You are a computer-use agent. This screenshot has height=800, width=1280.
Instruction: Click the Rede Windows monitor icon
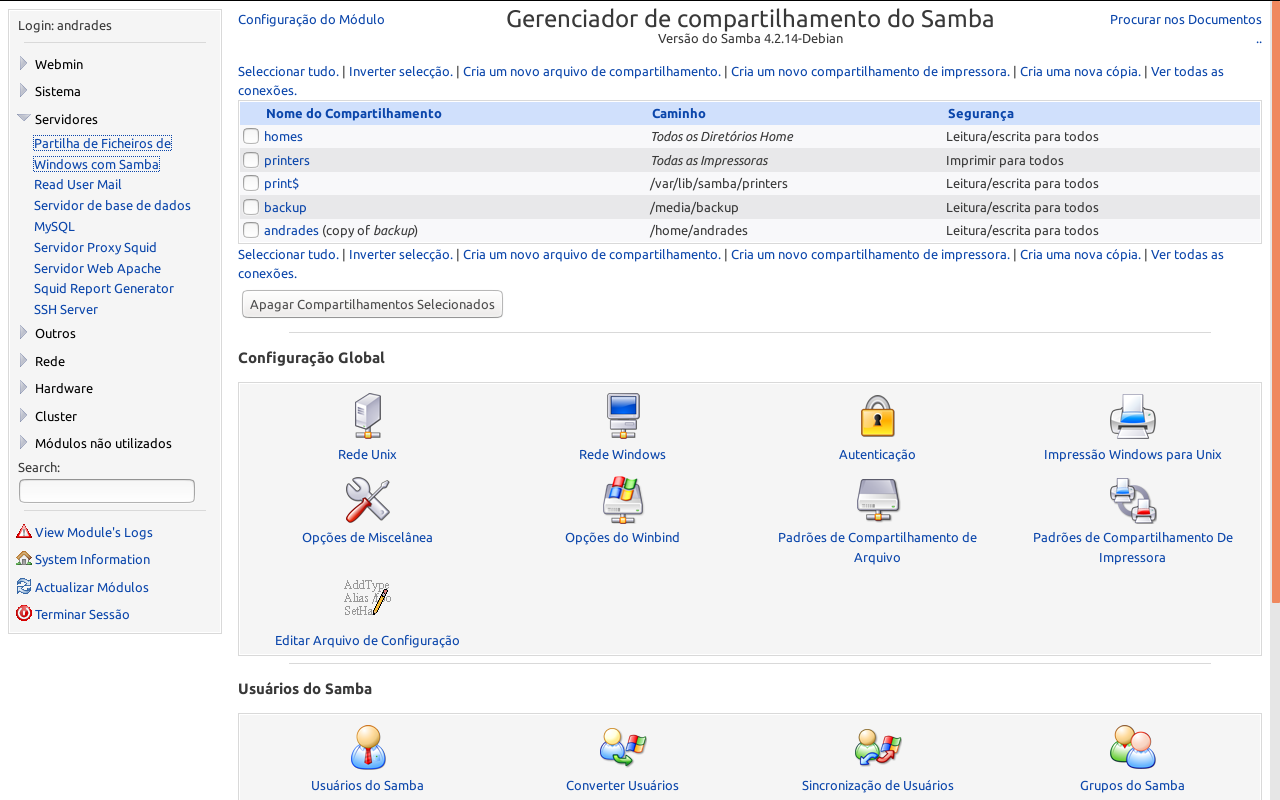point(622,416)
